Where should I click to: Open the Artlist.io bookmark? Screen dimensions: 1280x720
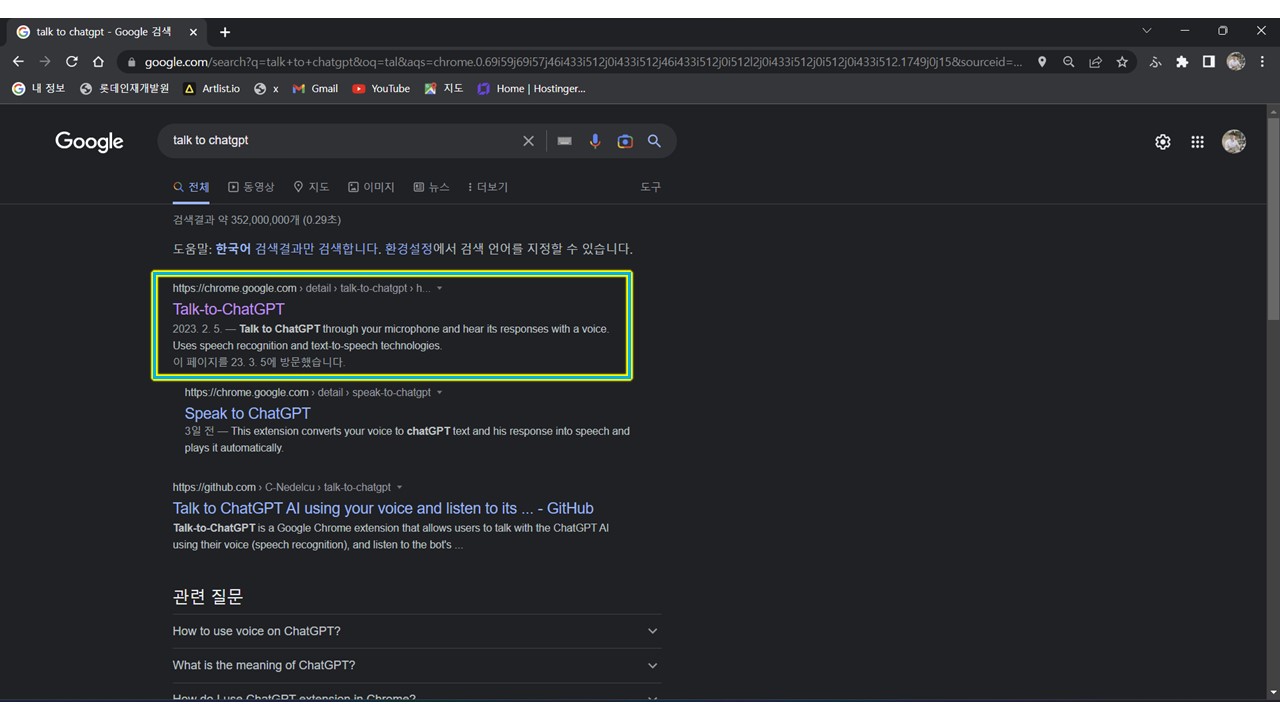tap(212, 88)
